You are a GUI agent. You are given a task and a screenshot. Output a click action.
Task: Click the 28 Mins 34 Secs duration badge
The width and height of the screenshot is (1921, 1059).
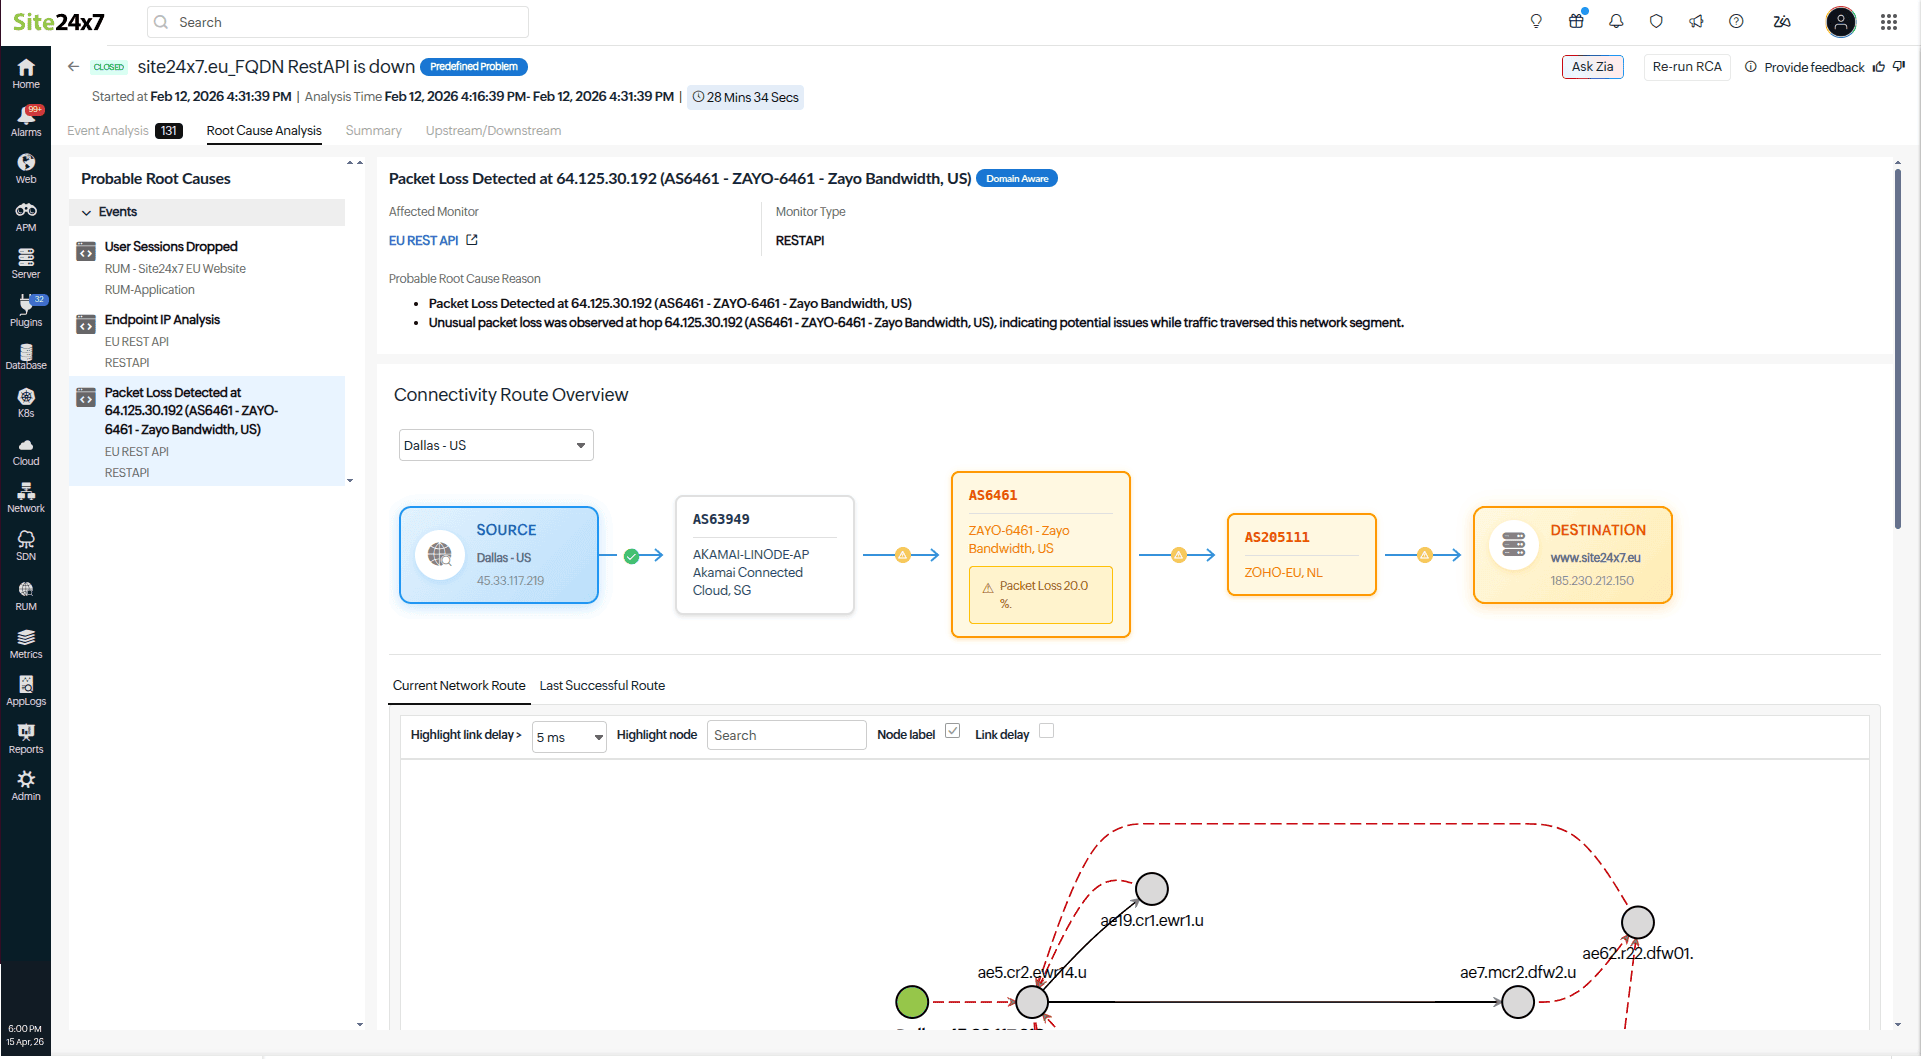pyautogui.click(x=745, y=97)
